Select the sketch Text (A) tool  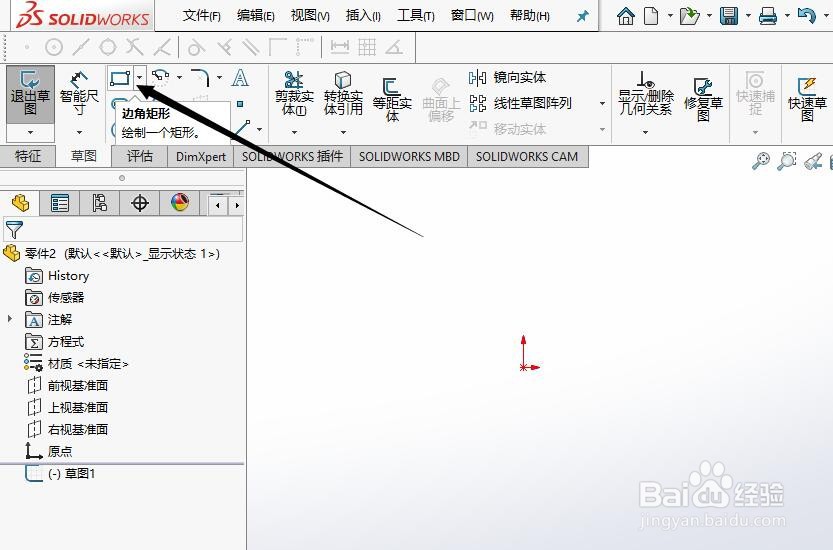pos(240,78)
